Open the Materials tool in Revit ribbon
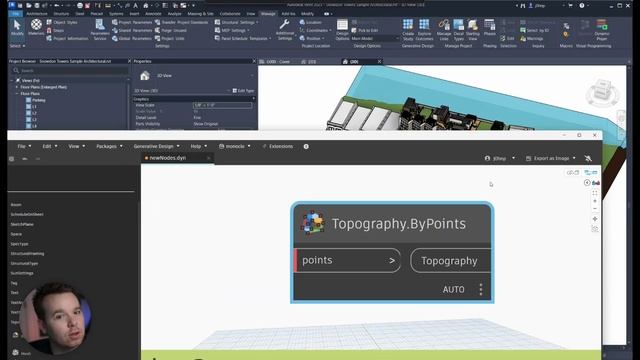This screenshot has width=640, height=360. tap(36, 28)
